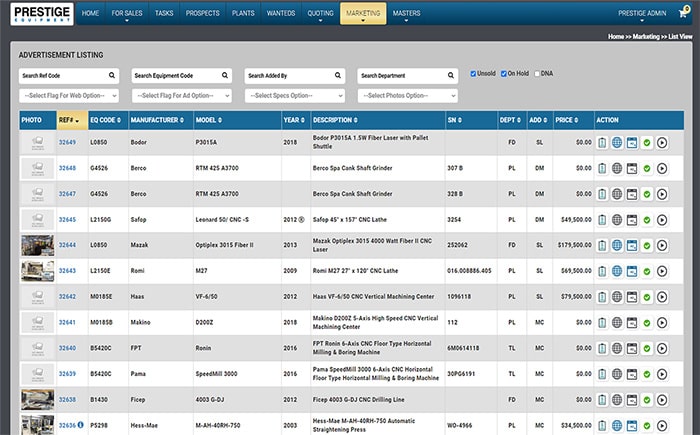Open photo thumbnail for Romi ref 32643
The width and height of the screenshot is (700, 435).
point(38,271)
